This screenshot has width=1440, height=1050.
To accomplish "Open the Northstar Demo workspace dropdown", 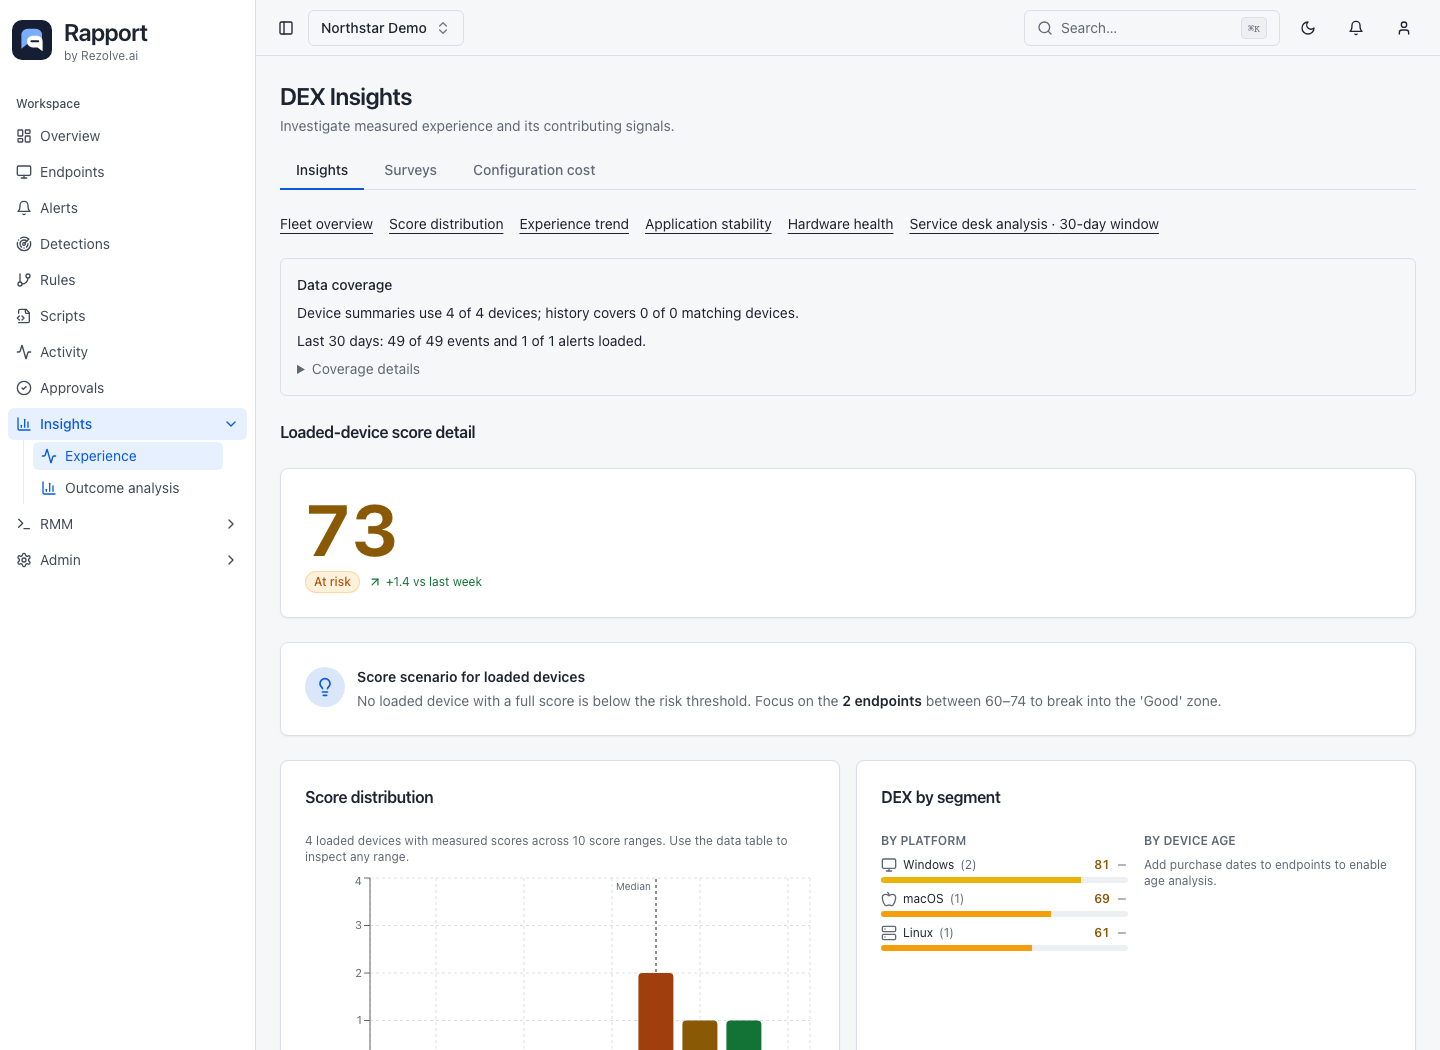I will [x=385, y=28].
